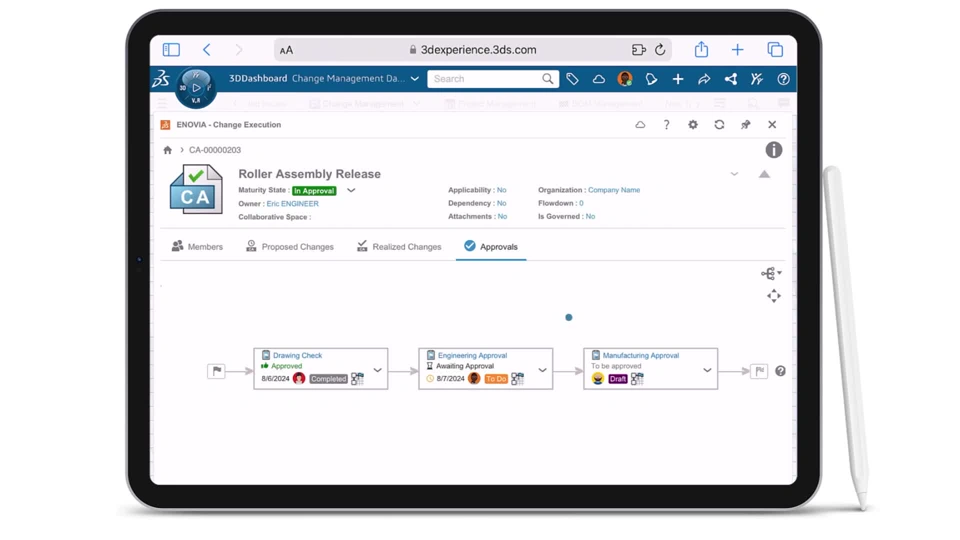The height and width of the screenshot is (540, 960).
Task: Pin the ENOVIA Change Execution widget
Action: tap(746, 125)
